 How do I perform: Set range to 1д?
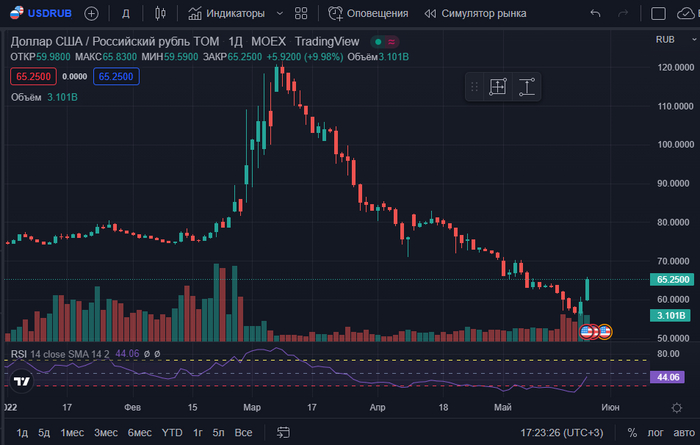(x=22, y=433)
